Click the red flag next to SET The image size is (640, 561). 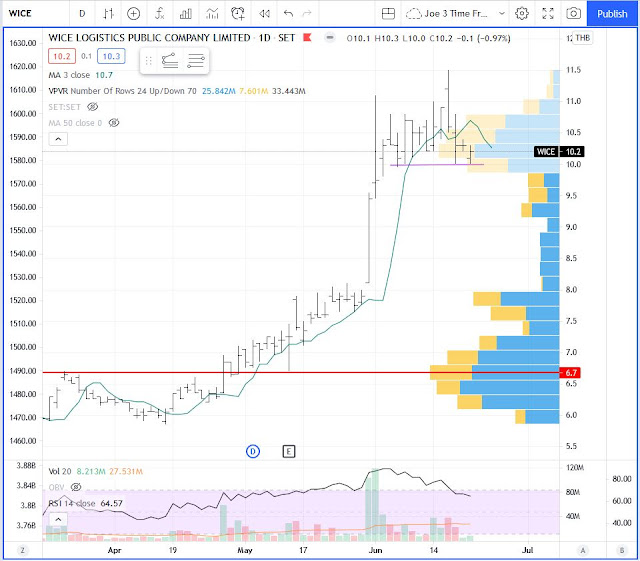(307, 38)
